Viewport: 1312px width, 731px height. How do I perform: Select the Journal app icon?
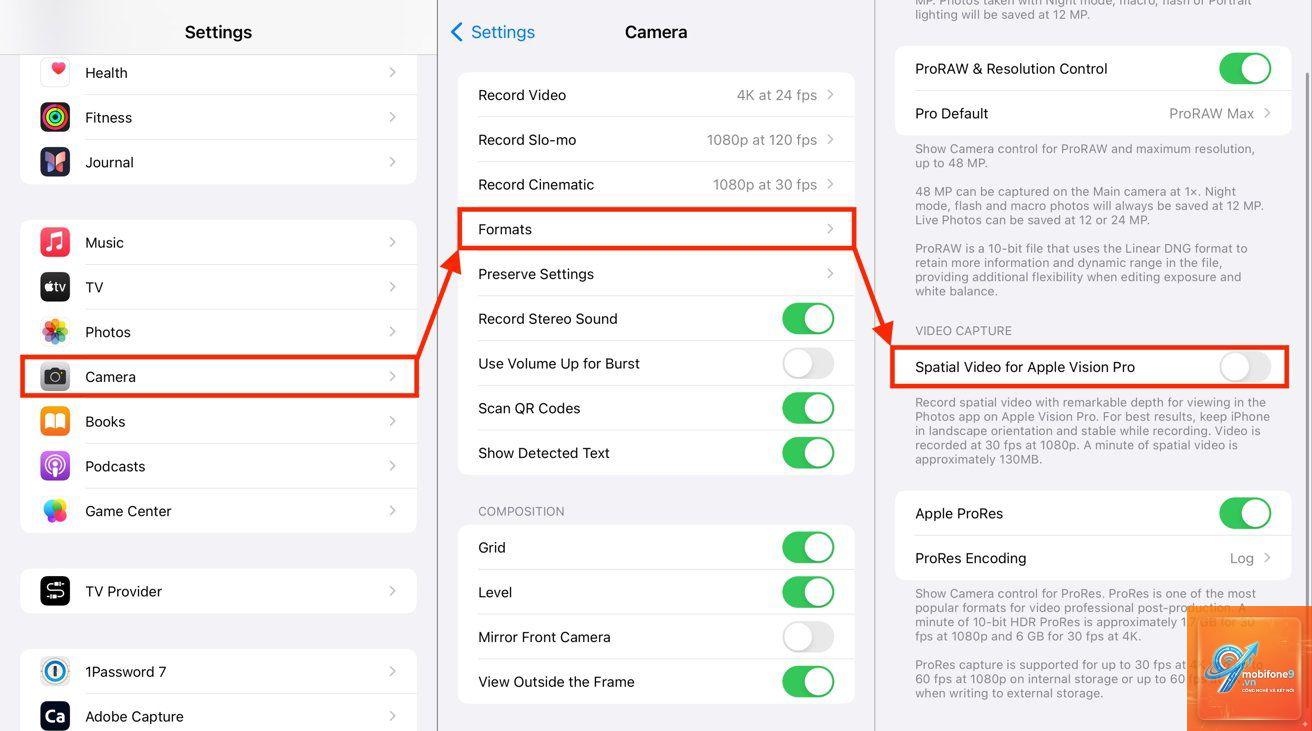pyautogui.click(x=55, y=162)
